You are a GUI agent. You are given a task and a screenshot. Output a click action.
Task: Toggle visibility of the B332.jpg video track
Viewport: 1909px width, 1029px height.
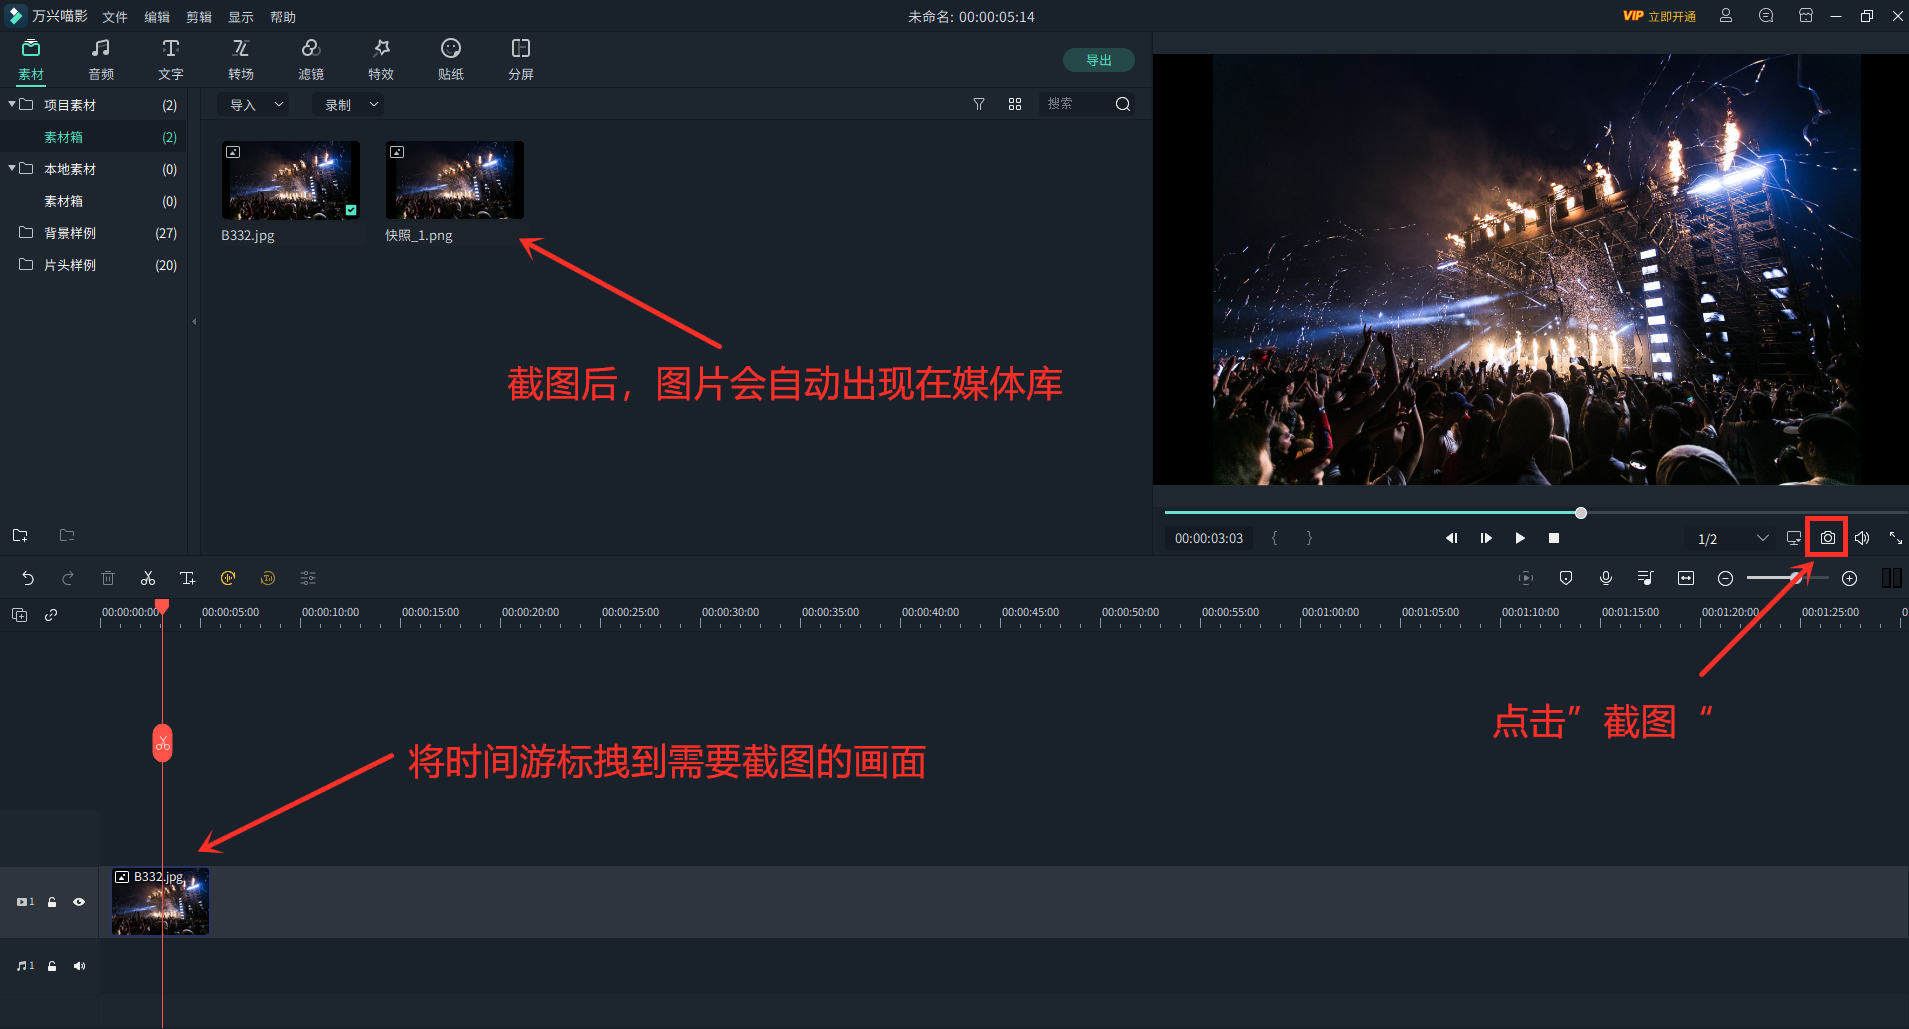[79, 901]
